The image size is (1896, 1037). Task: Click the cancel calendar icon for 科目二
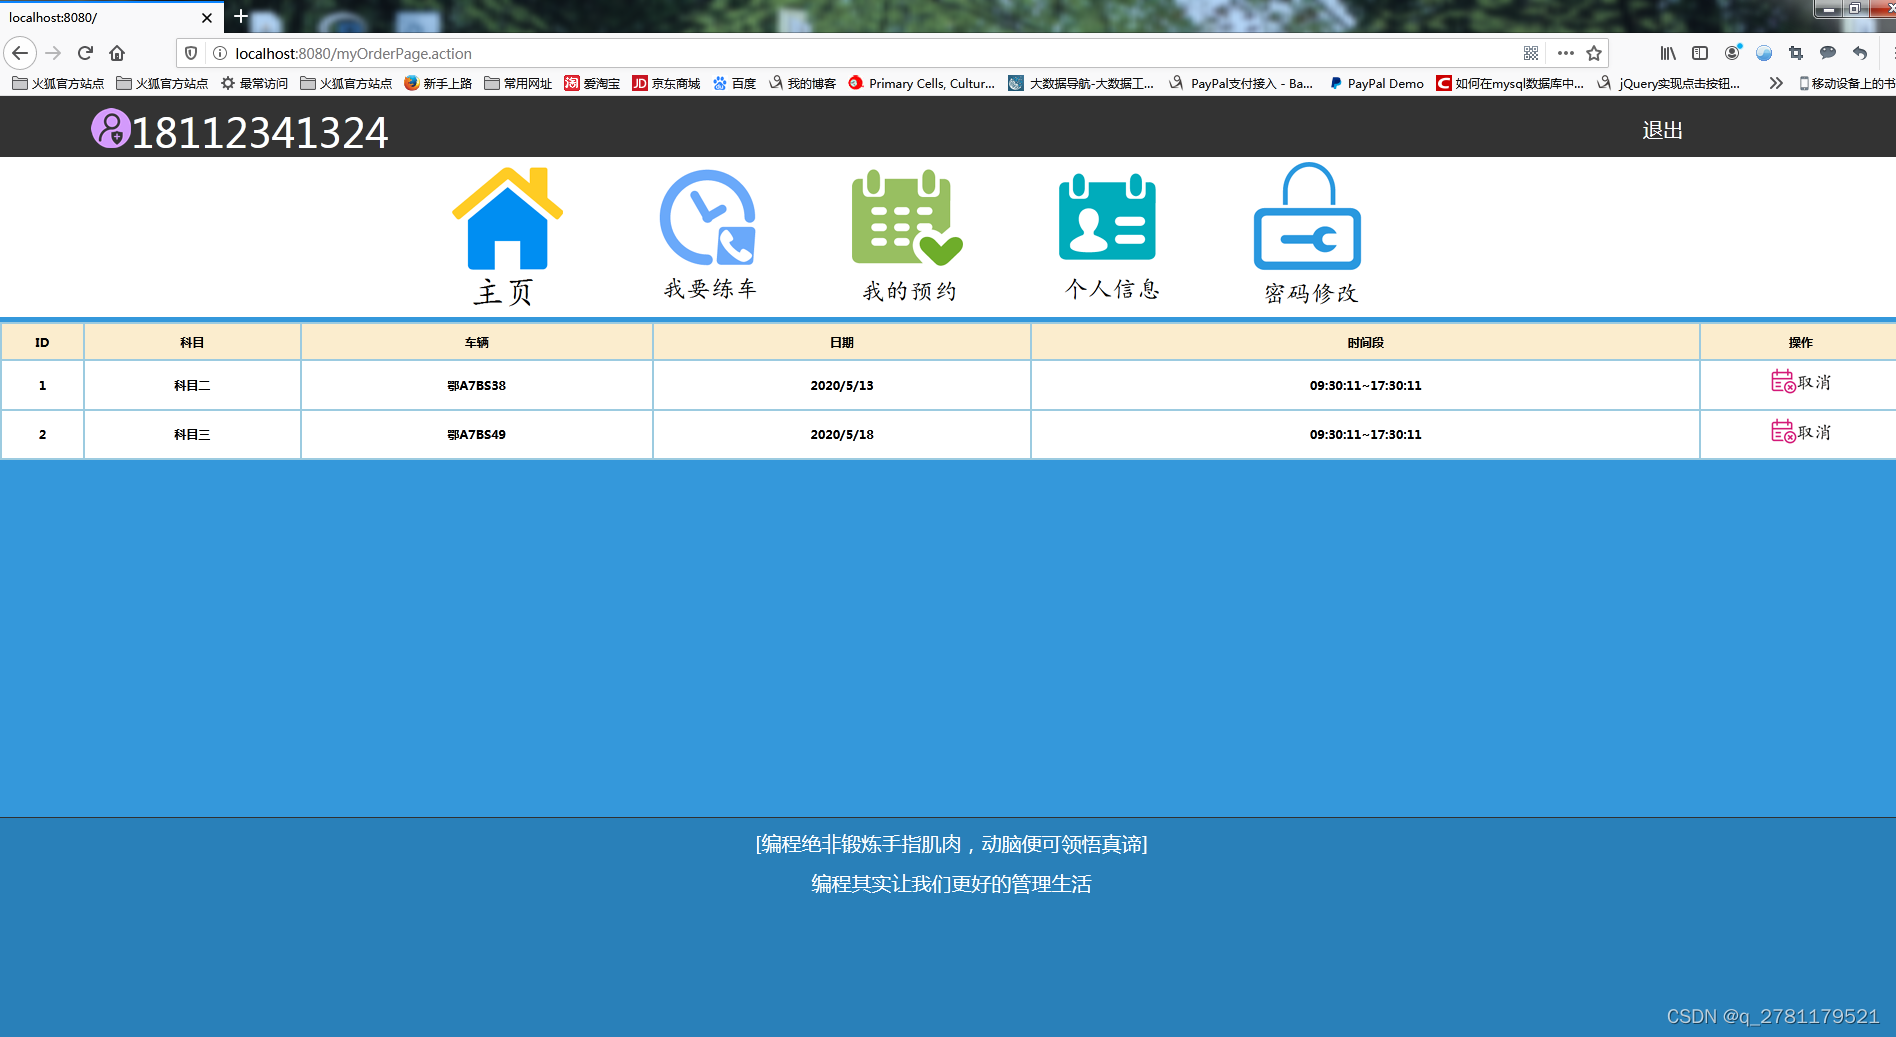[x=1784, y=381]
